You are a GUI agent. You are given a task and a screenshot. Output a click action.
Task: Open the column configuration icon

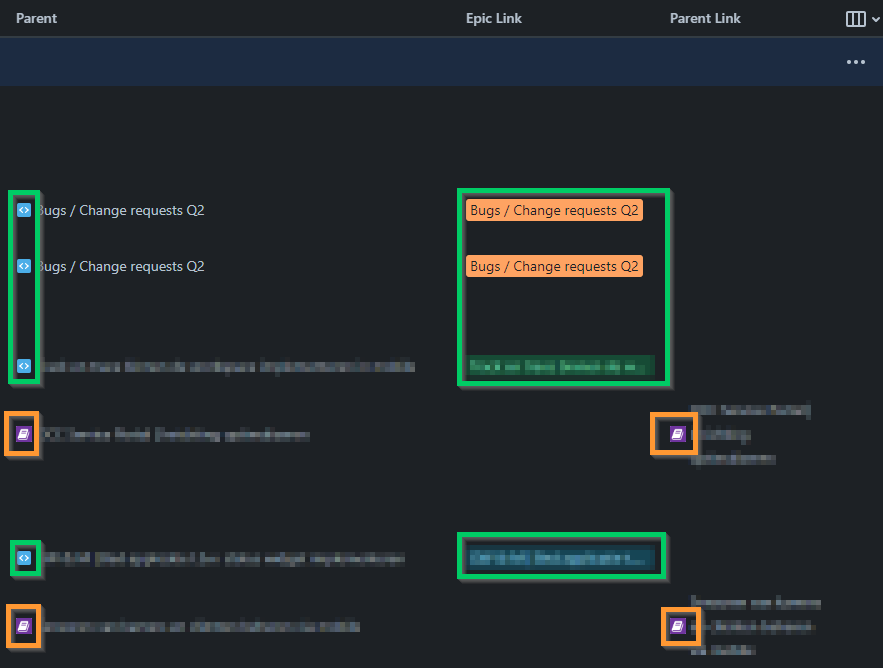tap(855, 19)
